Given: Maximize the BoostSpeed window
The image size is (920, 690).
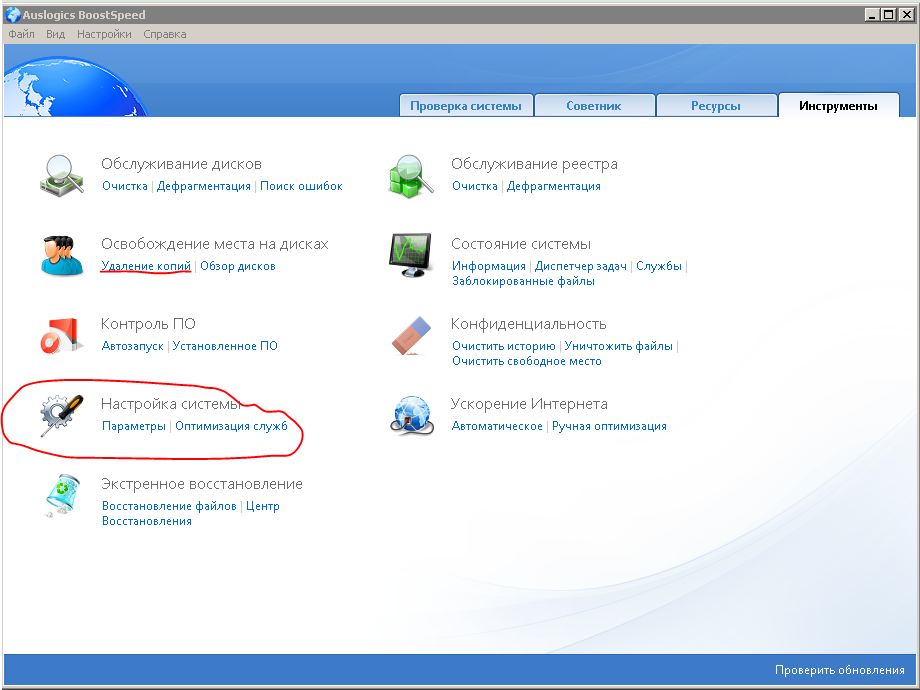Looking at the screenshot, I should pos(888,15).
